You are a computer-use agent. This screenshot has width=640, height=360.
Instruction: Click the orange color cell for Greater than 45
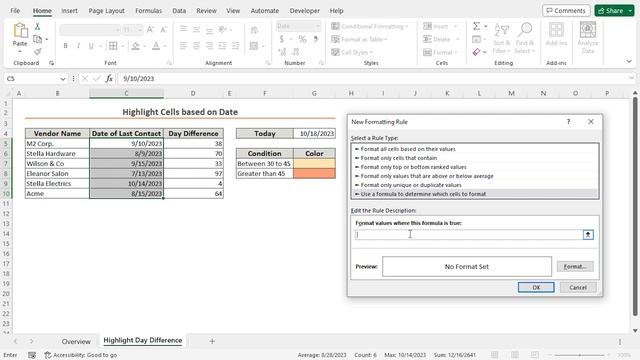[314, 174]
